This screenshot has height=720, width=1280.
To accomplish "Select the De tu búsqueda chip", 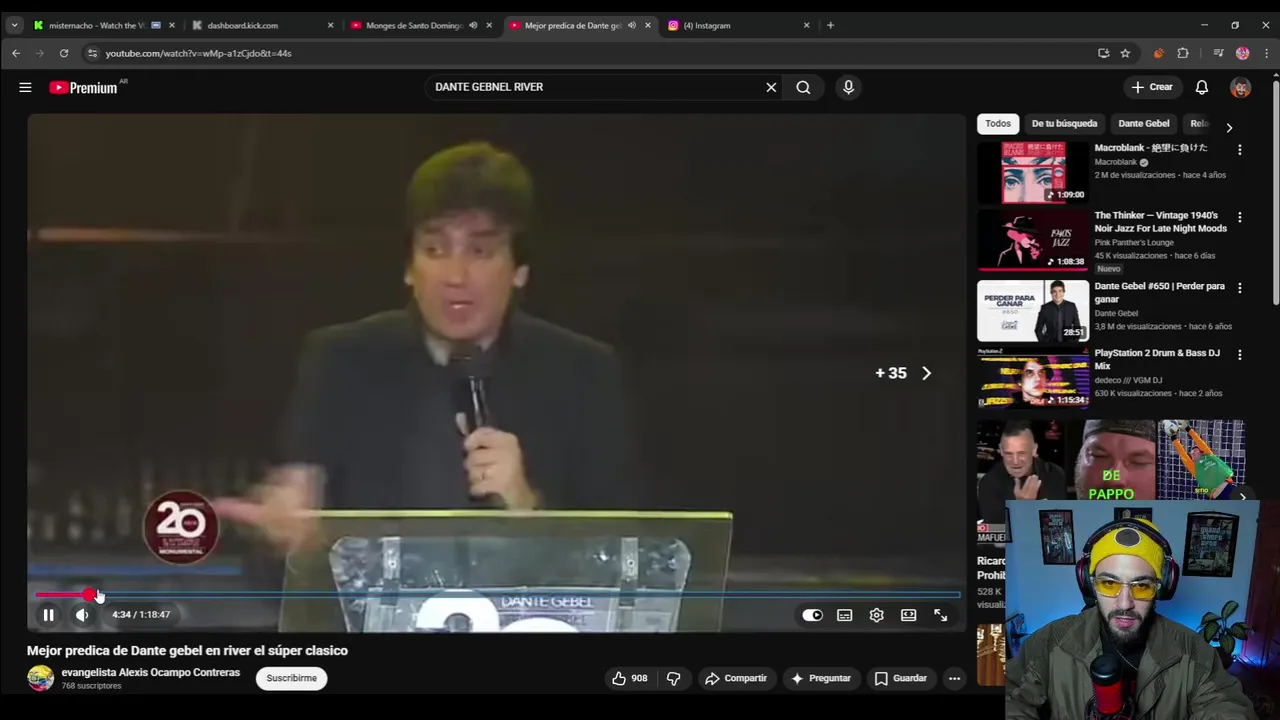I will click(x=1064, y=123).
